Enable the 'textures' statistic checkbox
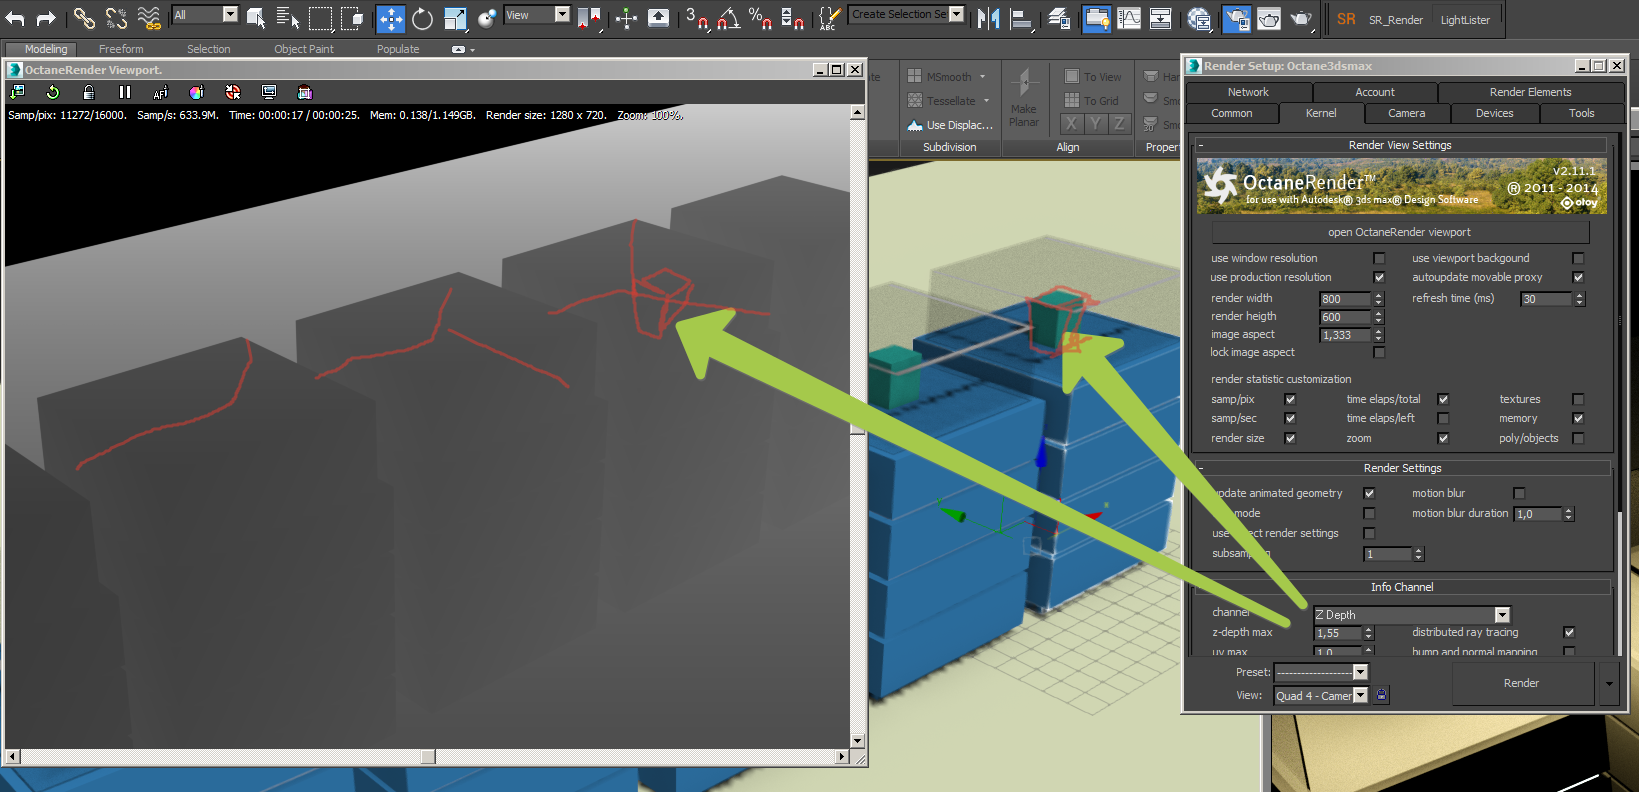The image size is (1639, 792). click(x=1578, y=399)
